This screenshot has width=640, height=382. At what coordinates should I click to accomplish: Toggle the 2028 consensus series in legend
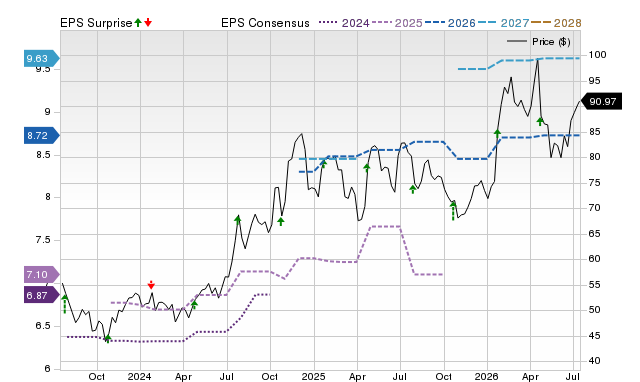tap(556, 23)
